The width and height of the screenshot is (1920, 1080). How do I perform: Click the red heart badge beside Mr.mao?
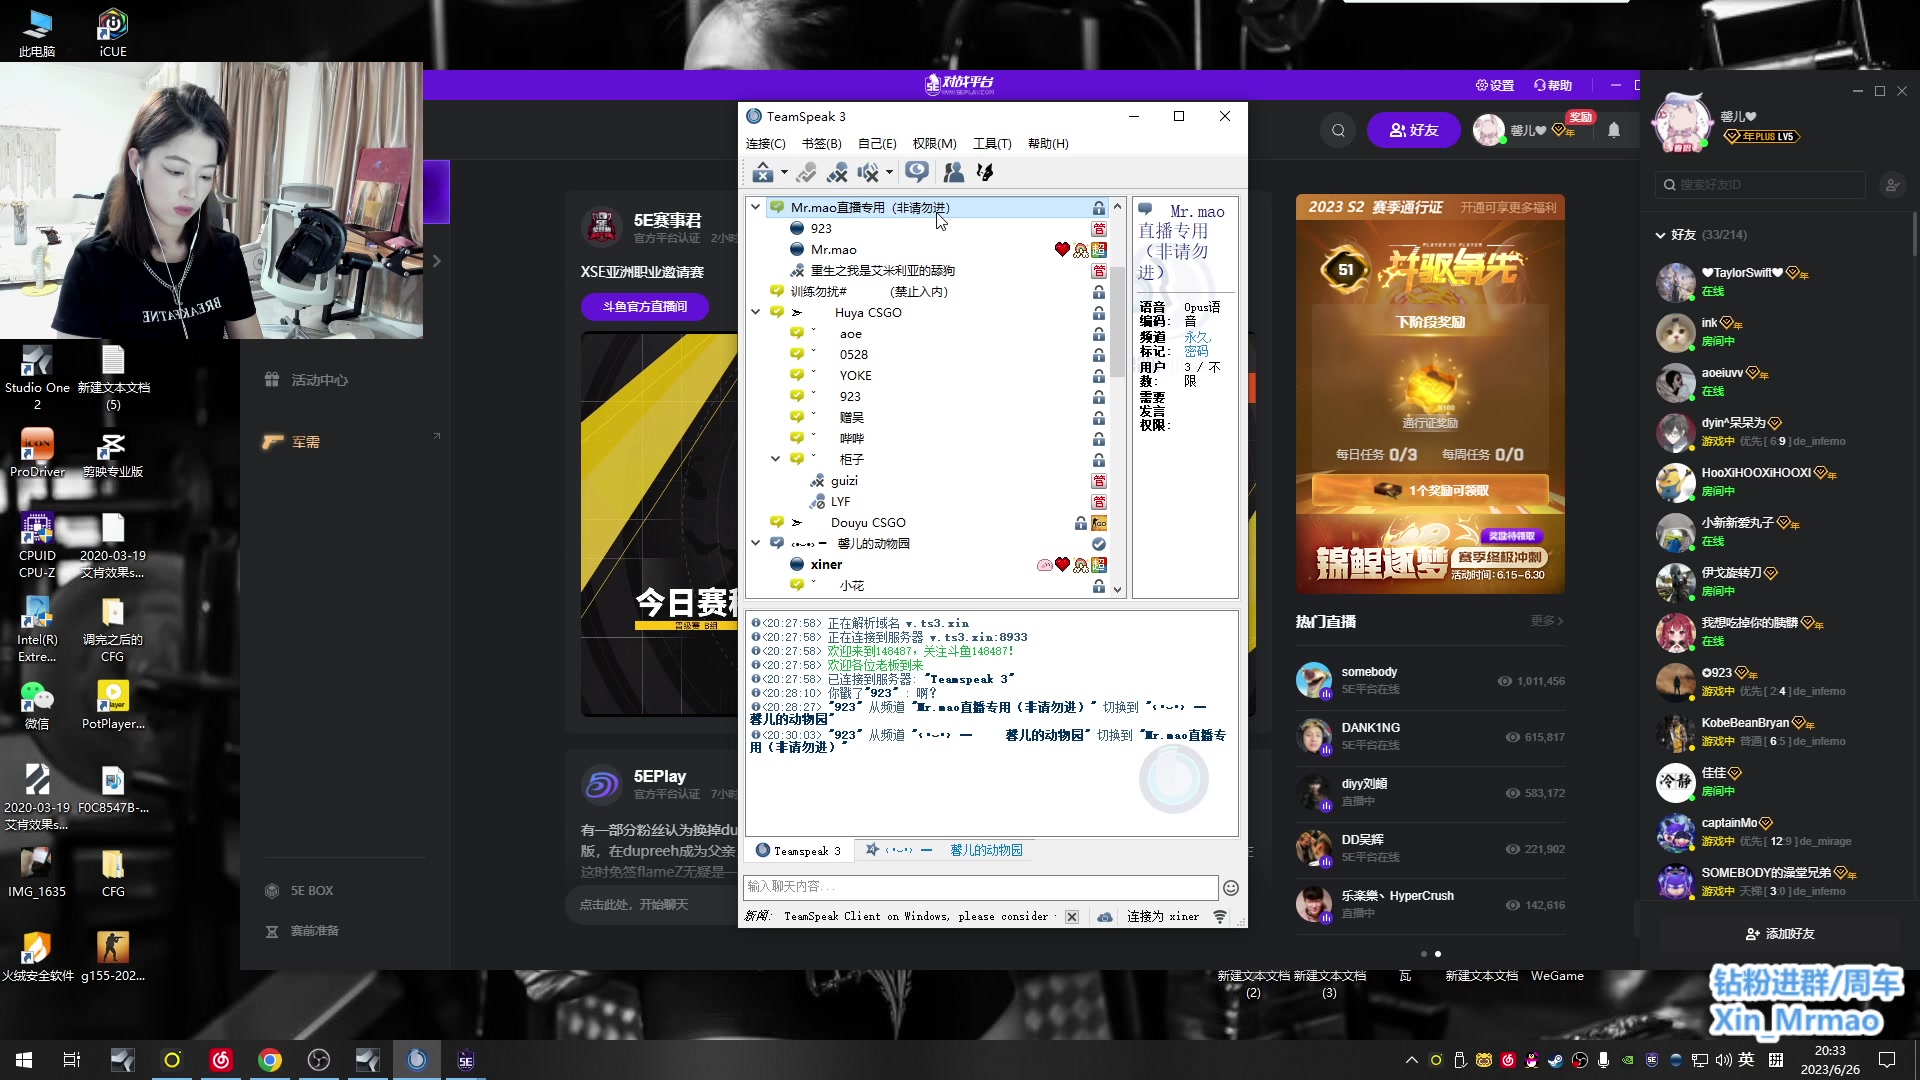[x=1062, y=249]
